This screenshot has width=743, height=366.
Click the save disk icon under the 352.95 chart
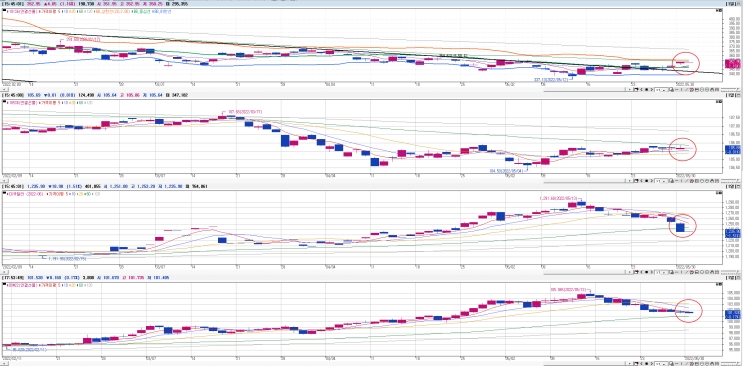pyautogui.click(x=697, y=89)
